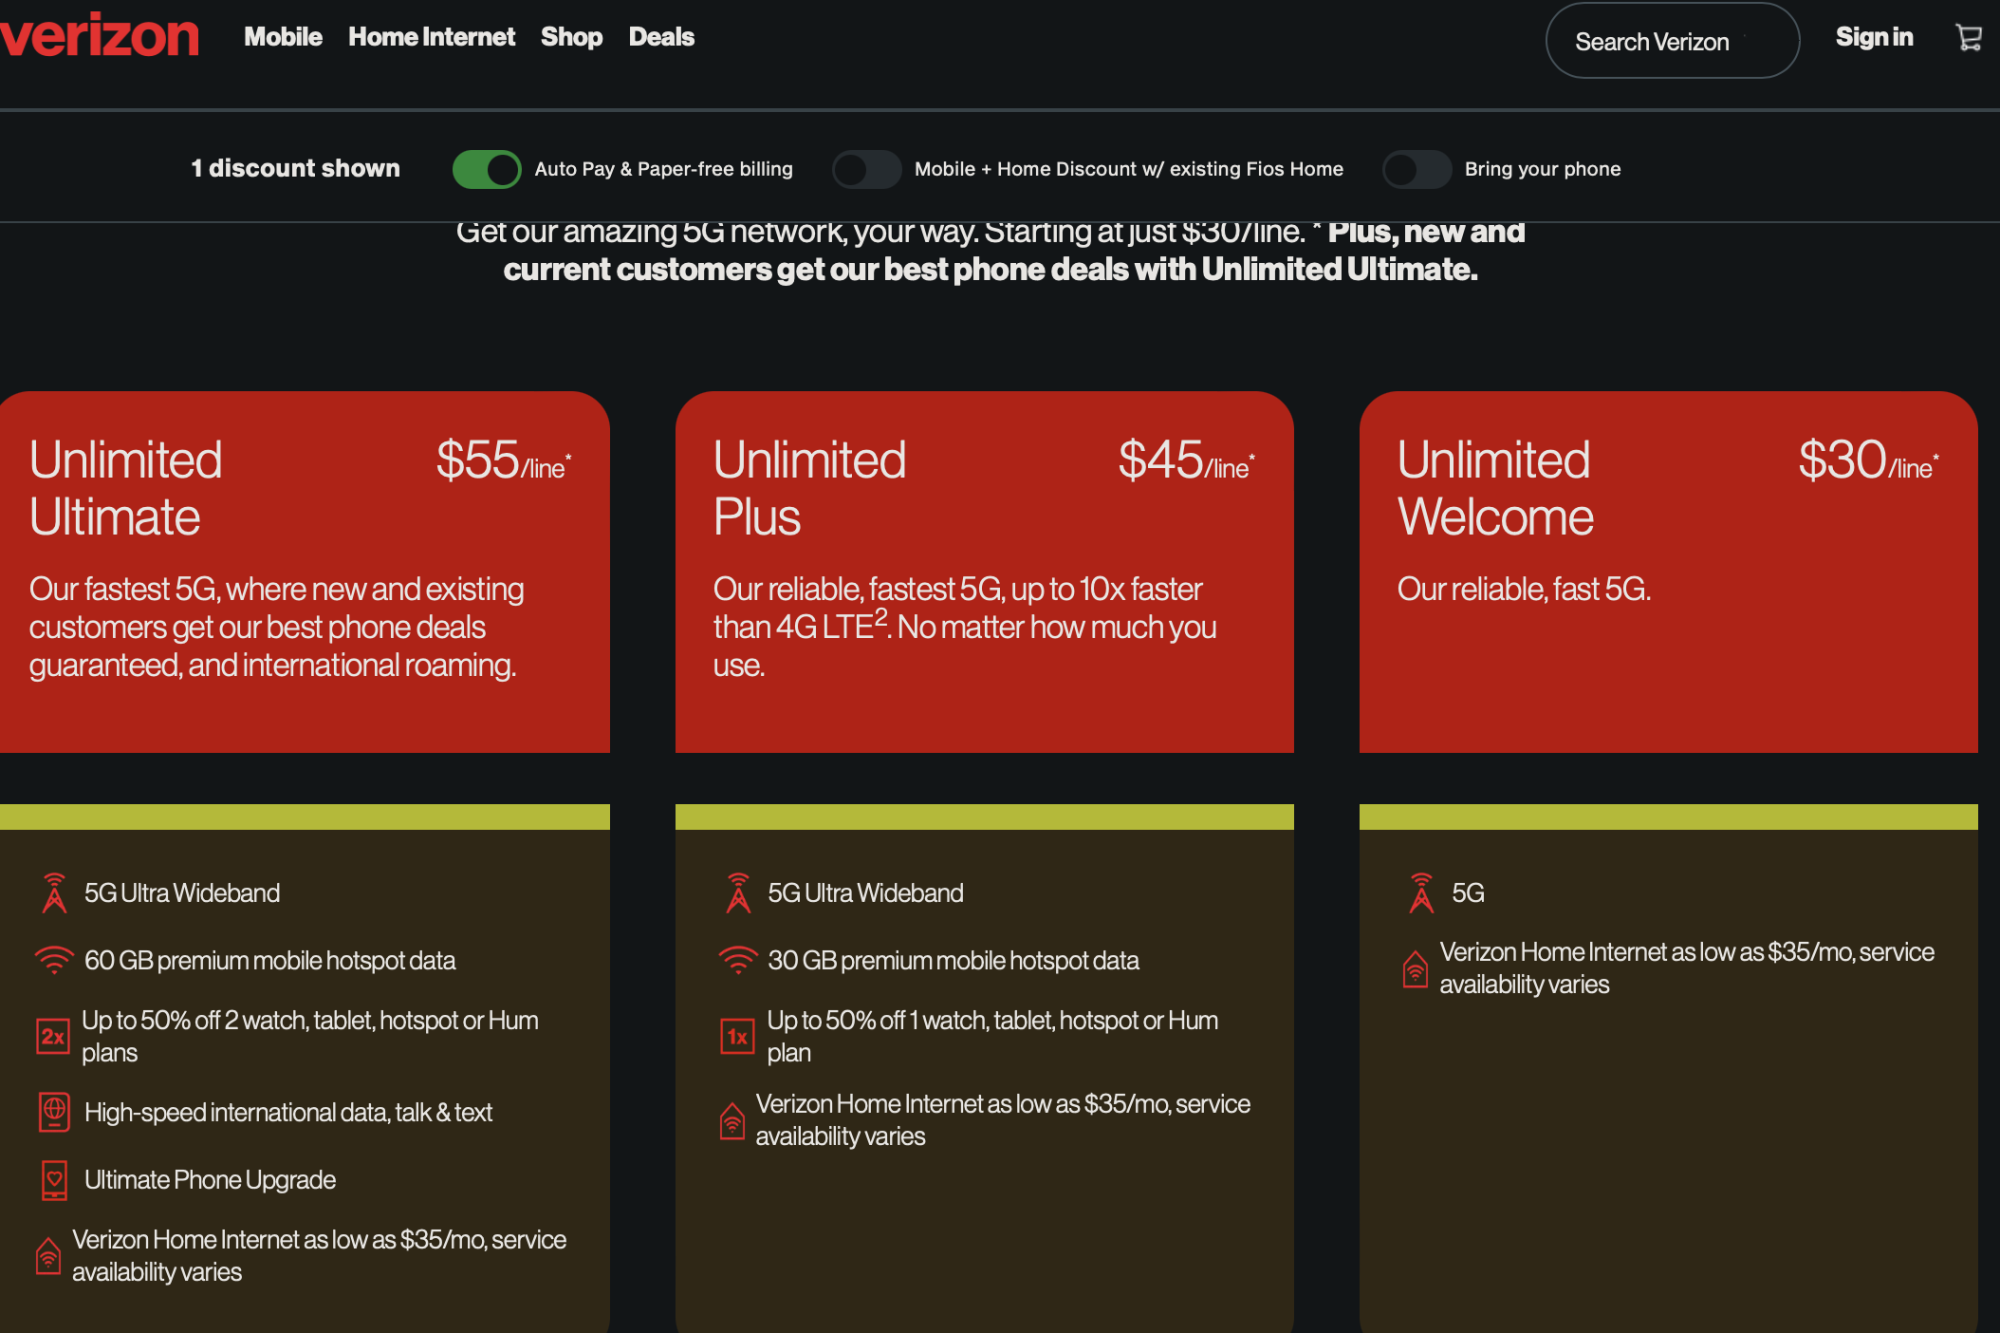Screen dimensions: 2000x1333
Task: Click the 'Our reliable, fast 5G.' description
Action: tap(1524, 589)
